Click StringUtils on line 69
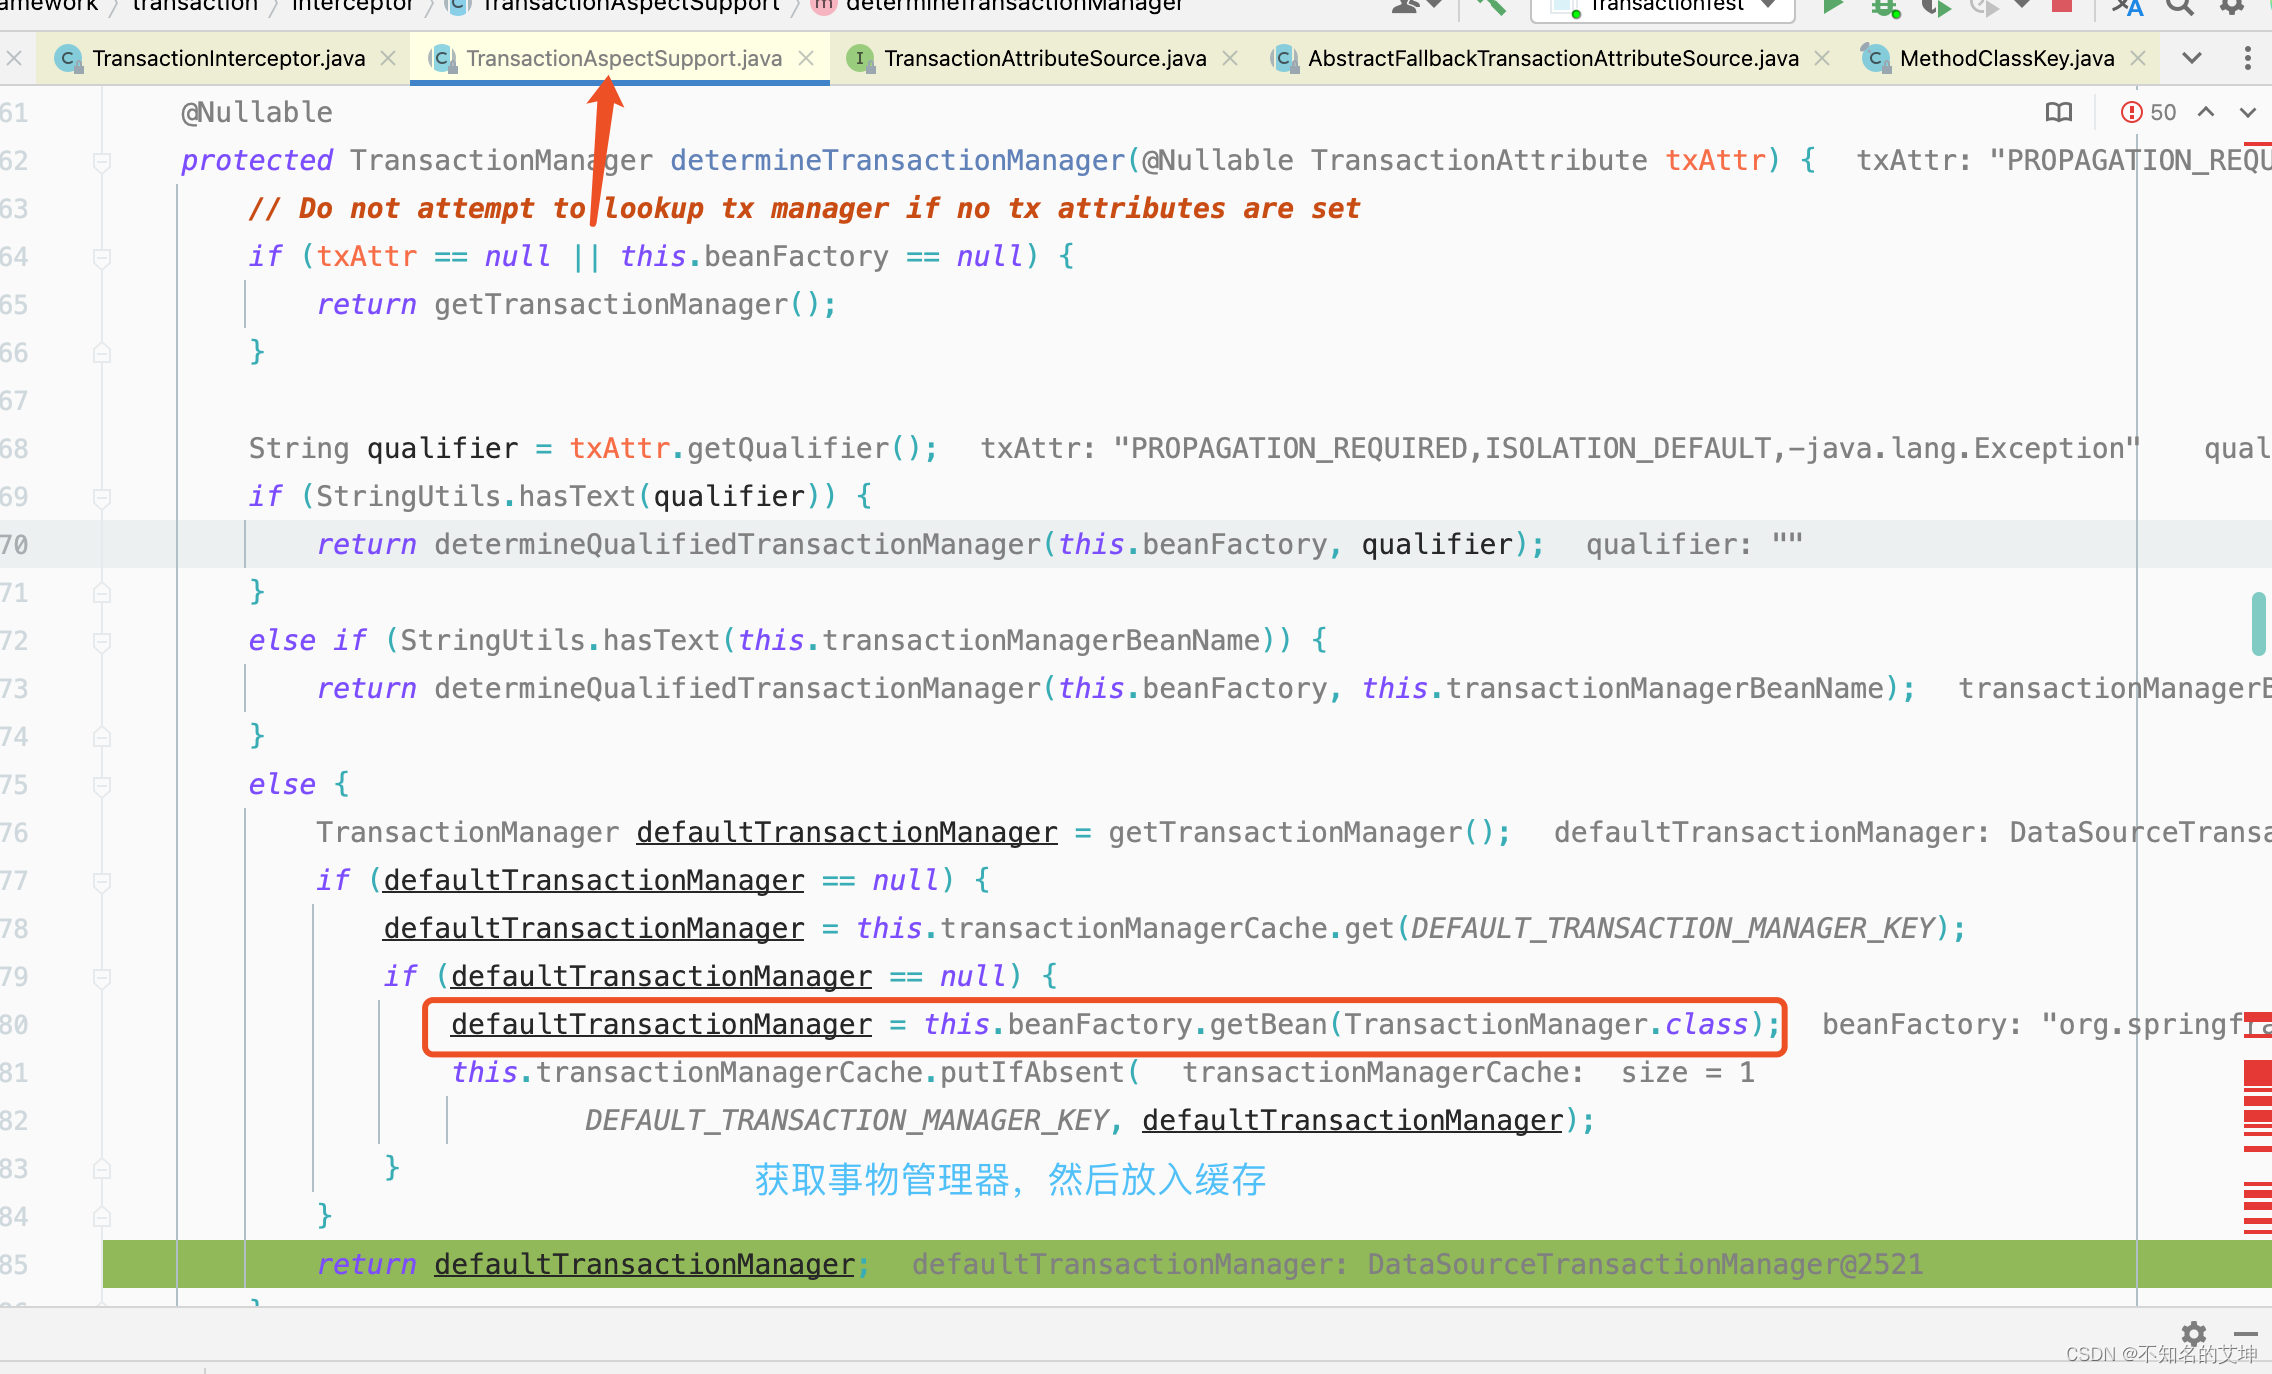This screenshot has width=2272, height=1374. pos(408,496)
